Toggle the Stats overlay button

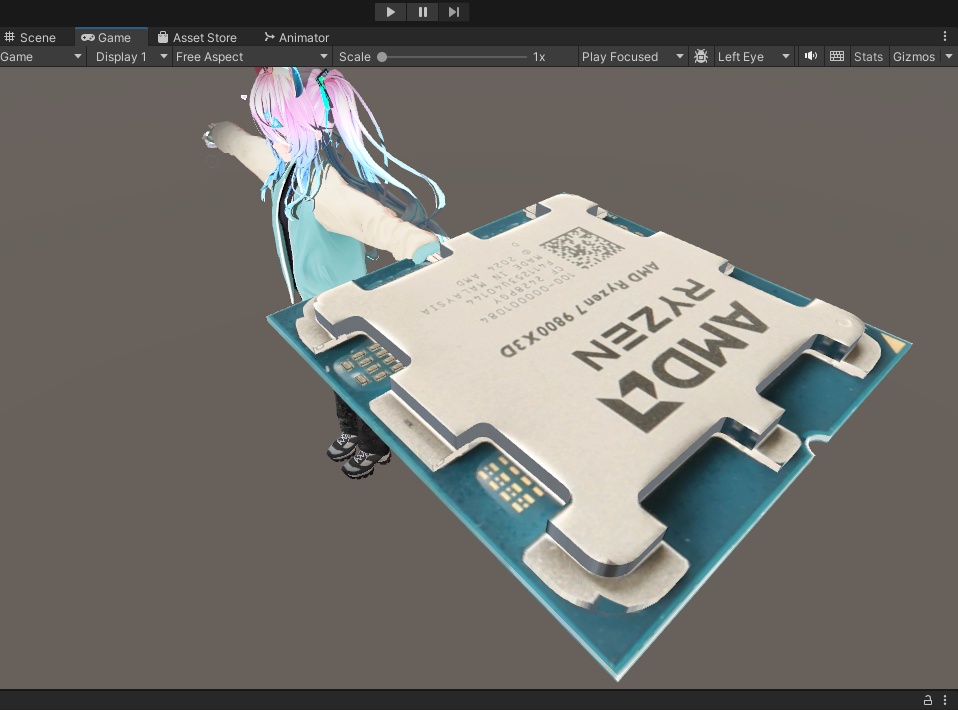coord(868,57)
